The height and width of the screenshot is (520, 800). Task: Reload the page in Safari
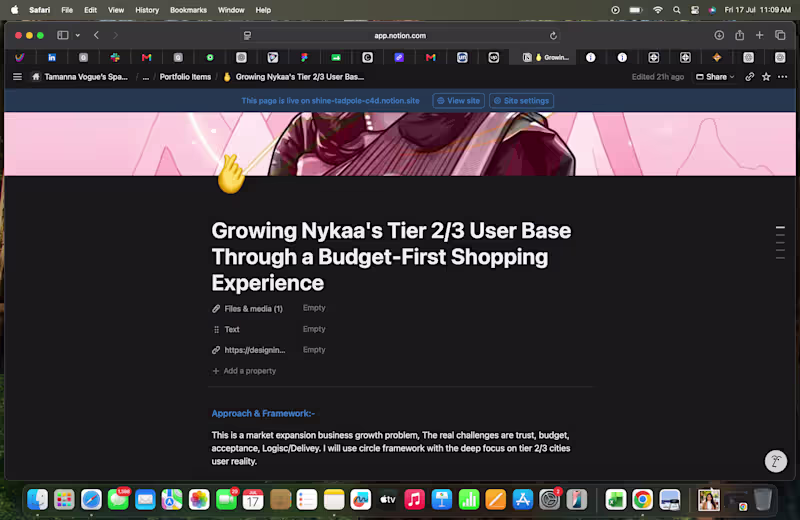(553, 36)
